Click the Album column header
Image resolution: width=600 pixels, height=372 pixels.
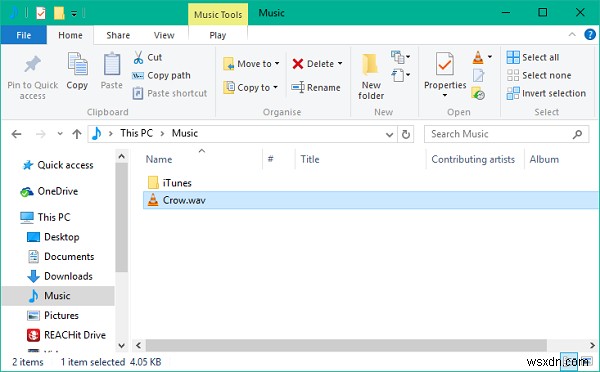[x=544, y=159]
